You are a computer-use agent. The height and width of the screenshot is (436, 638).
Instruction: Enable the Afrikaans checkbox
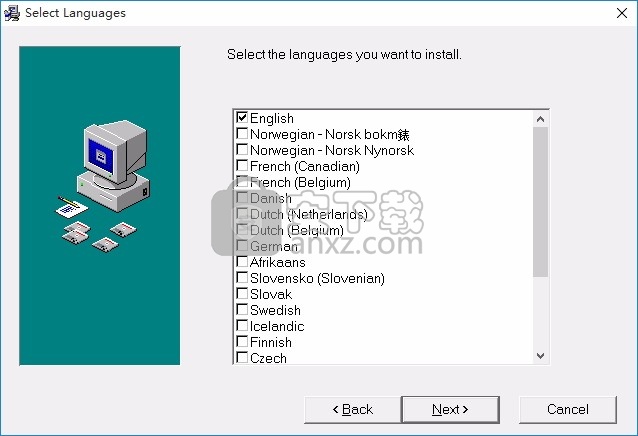point(242,262)
